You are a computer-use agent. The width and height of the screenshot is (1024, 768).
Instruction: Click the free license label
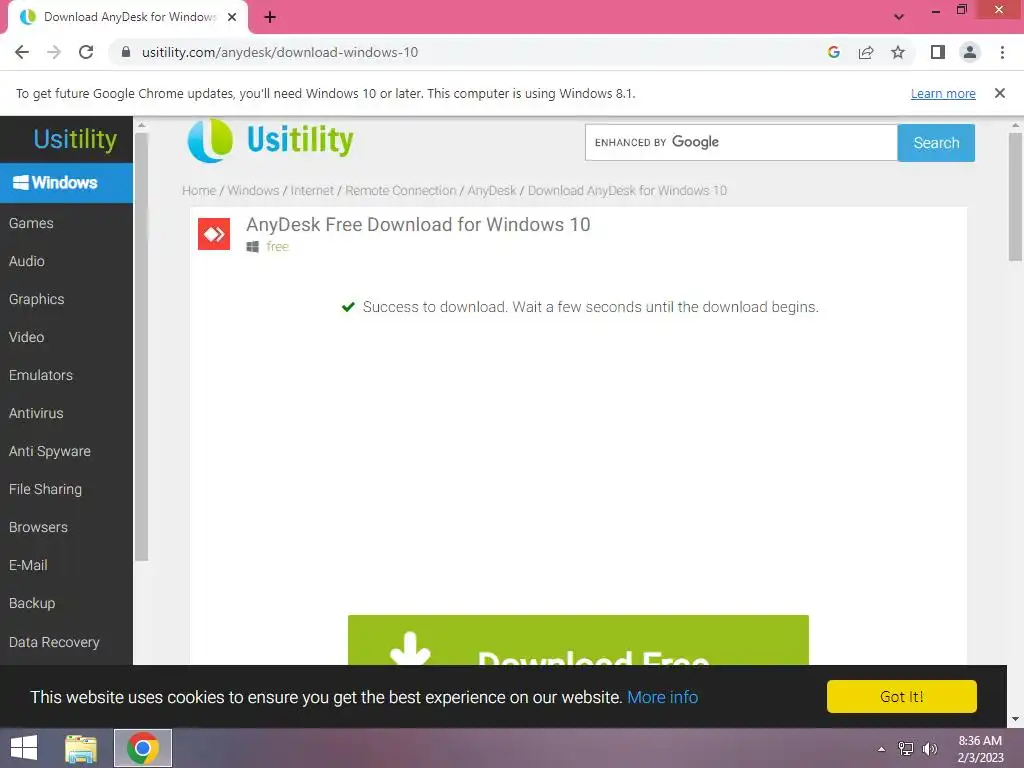(278, 247)
